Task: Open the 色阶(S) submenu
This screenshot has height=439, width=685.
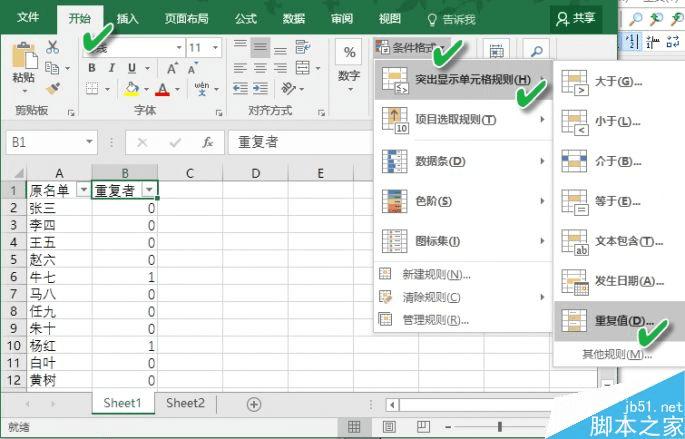Action: point(464,201)
